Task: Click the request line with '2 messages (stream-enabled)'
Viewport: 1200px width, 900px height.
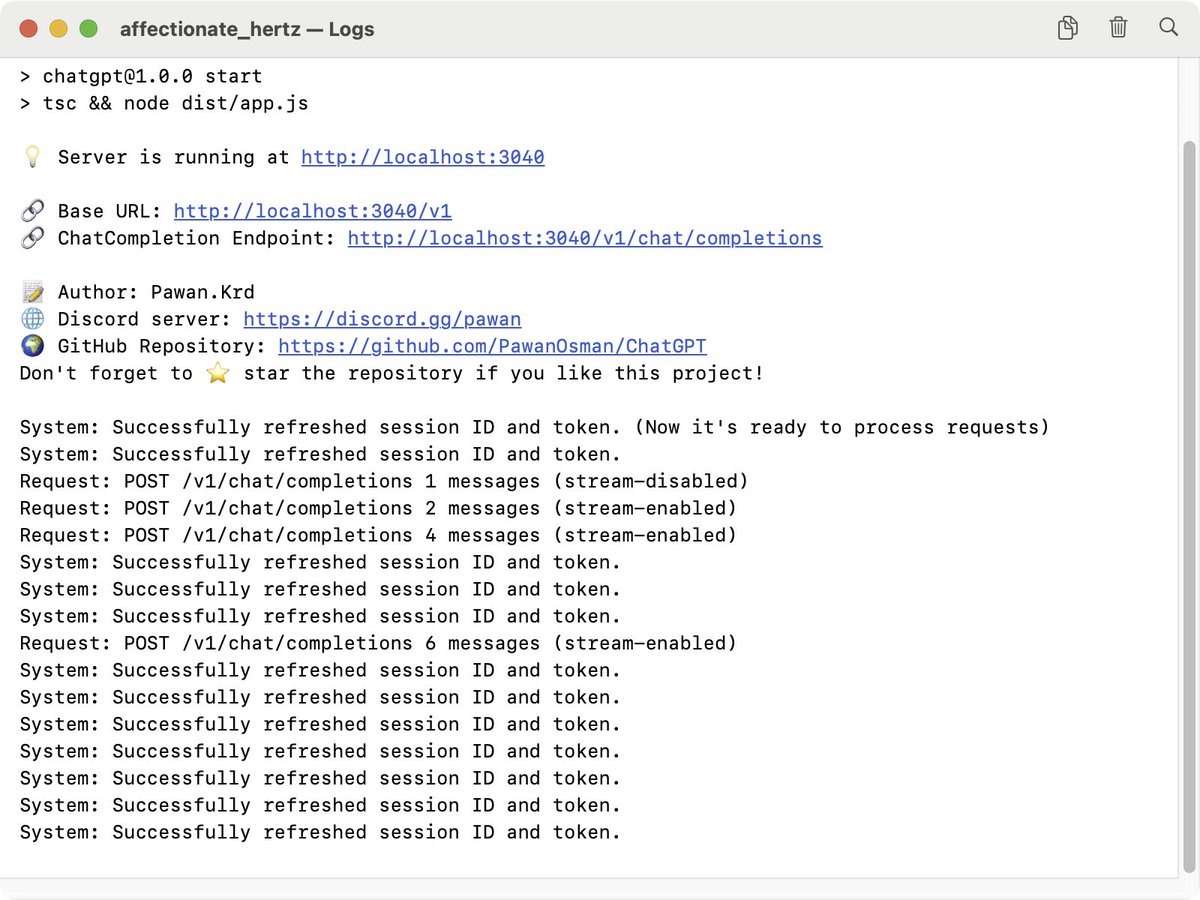Action: point(378,508)
